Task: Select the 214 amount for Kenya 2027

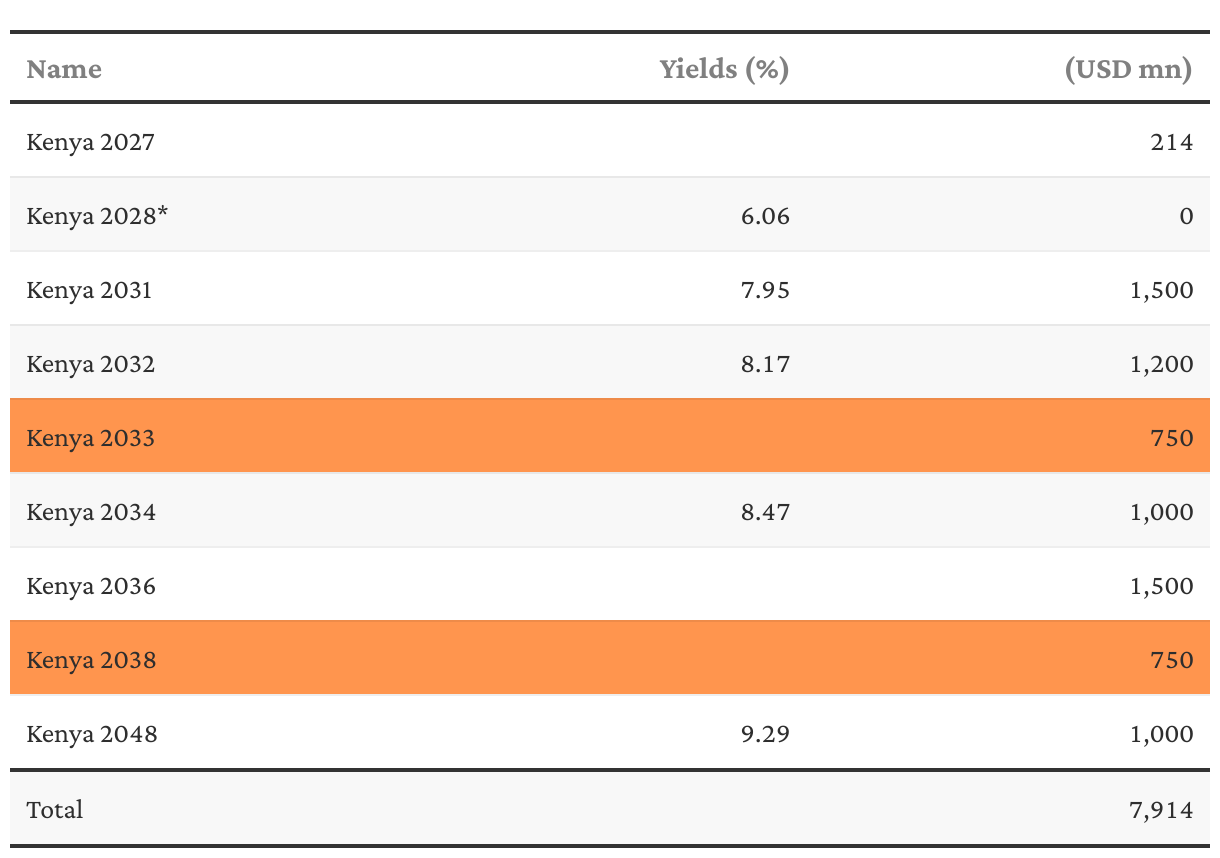Action: tap(1172, 142)
